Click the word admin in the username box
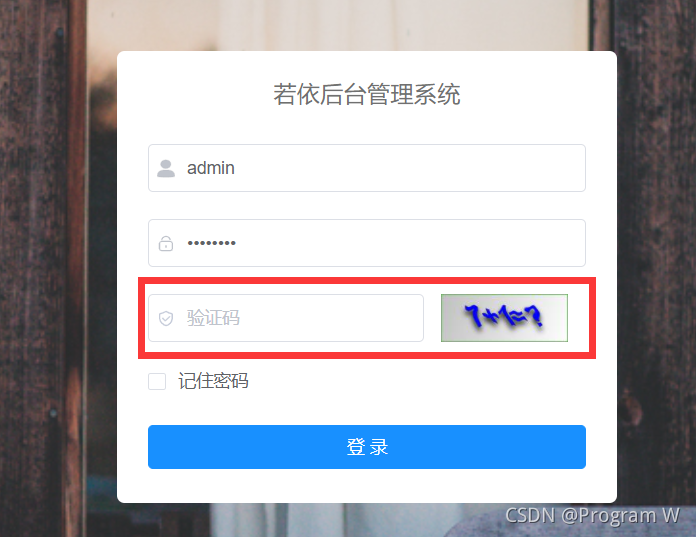 (x=211, y=168)
